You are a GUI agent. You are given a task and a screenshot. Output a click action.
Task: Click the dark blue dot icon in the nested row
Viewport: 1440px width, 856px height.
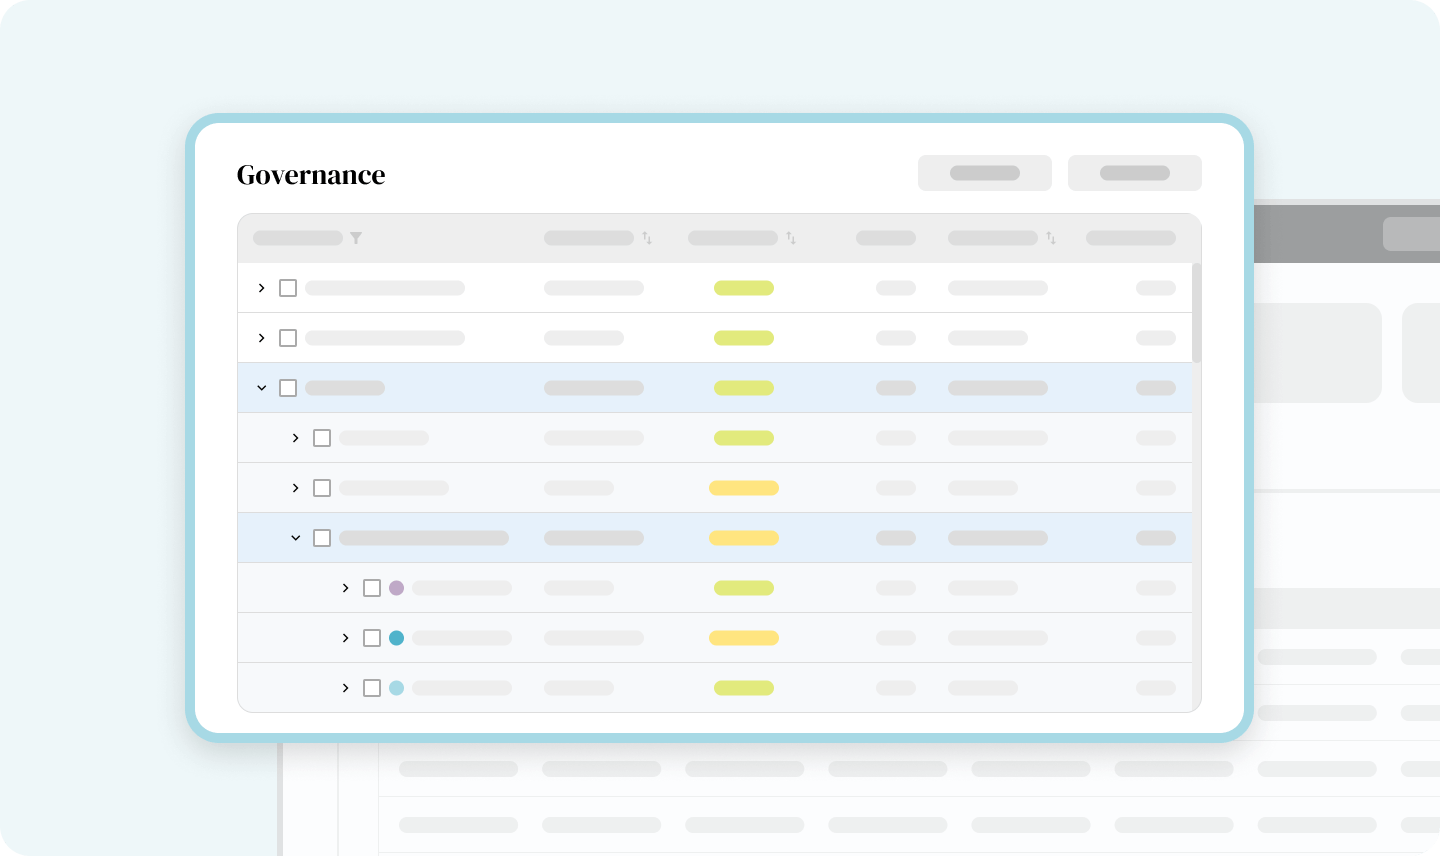[396, 638]
